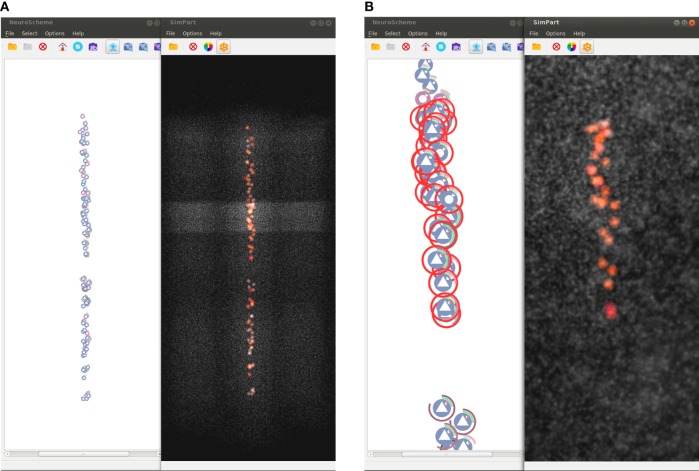The image size is (699, 471).
Task: Click purple camera icon in panel B NeuroScheme toolbar
Action: point(456,47)
